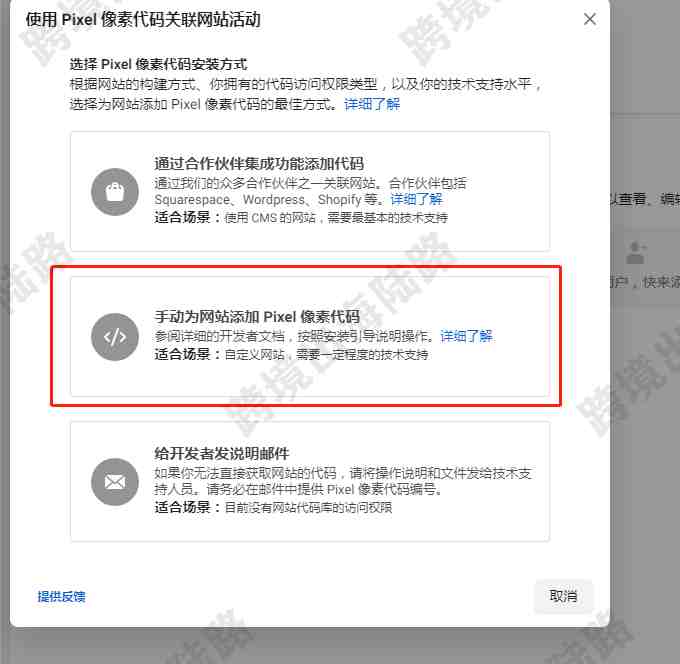Open 详细了解 link in manual install option

[466, 336]
